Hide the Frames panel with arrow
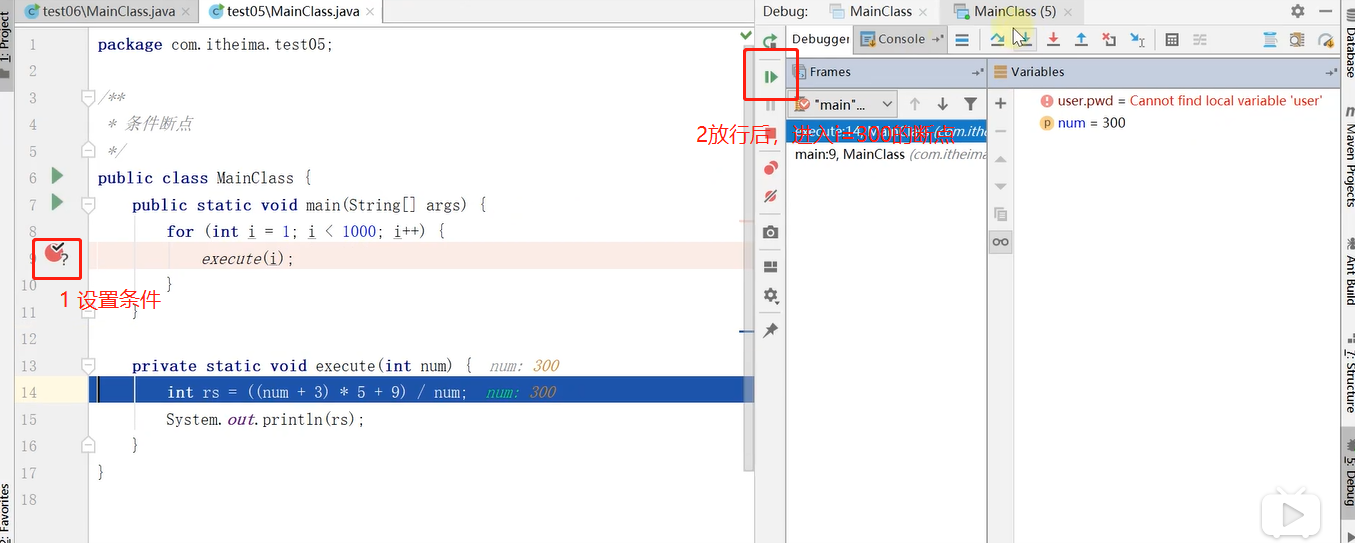The image size is (1355, 543). (977, 72)
